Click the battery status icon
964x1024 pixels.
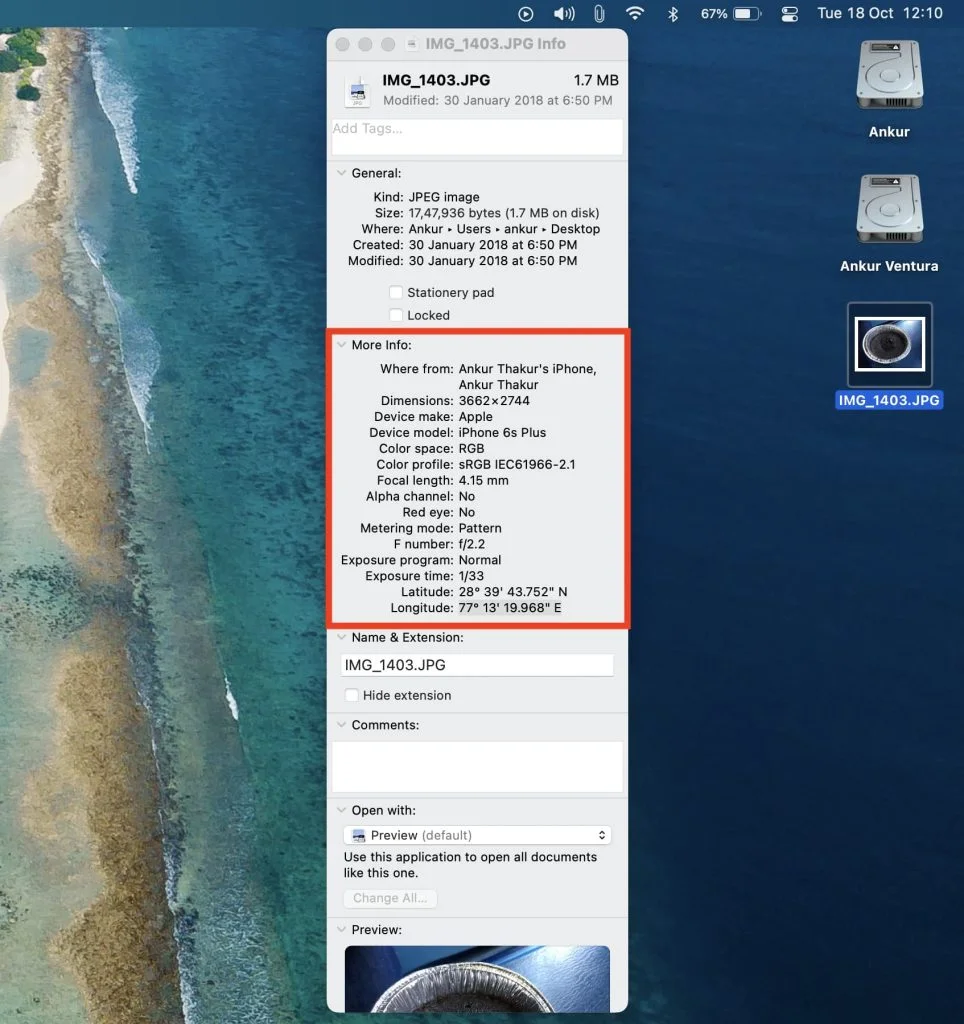747,14
